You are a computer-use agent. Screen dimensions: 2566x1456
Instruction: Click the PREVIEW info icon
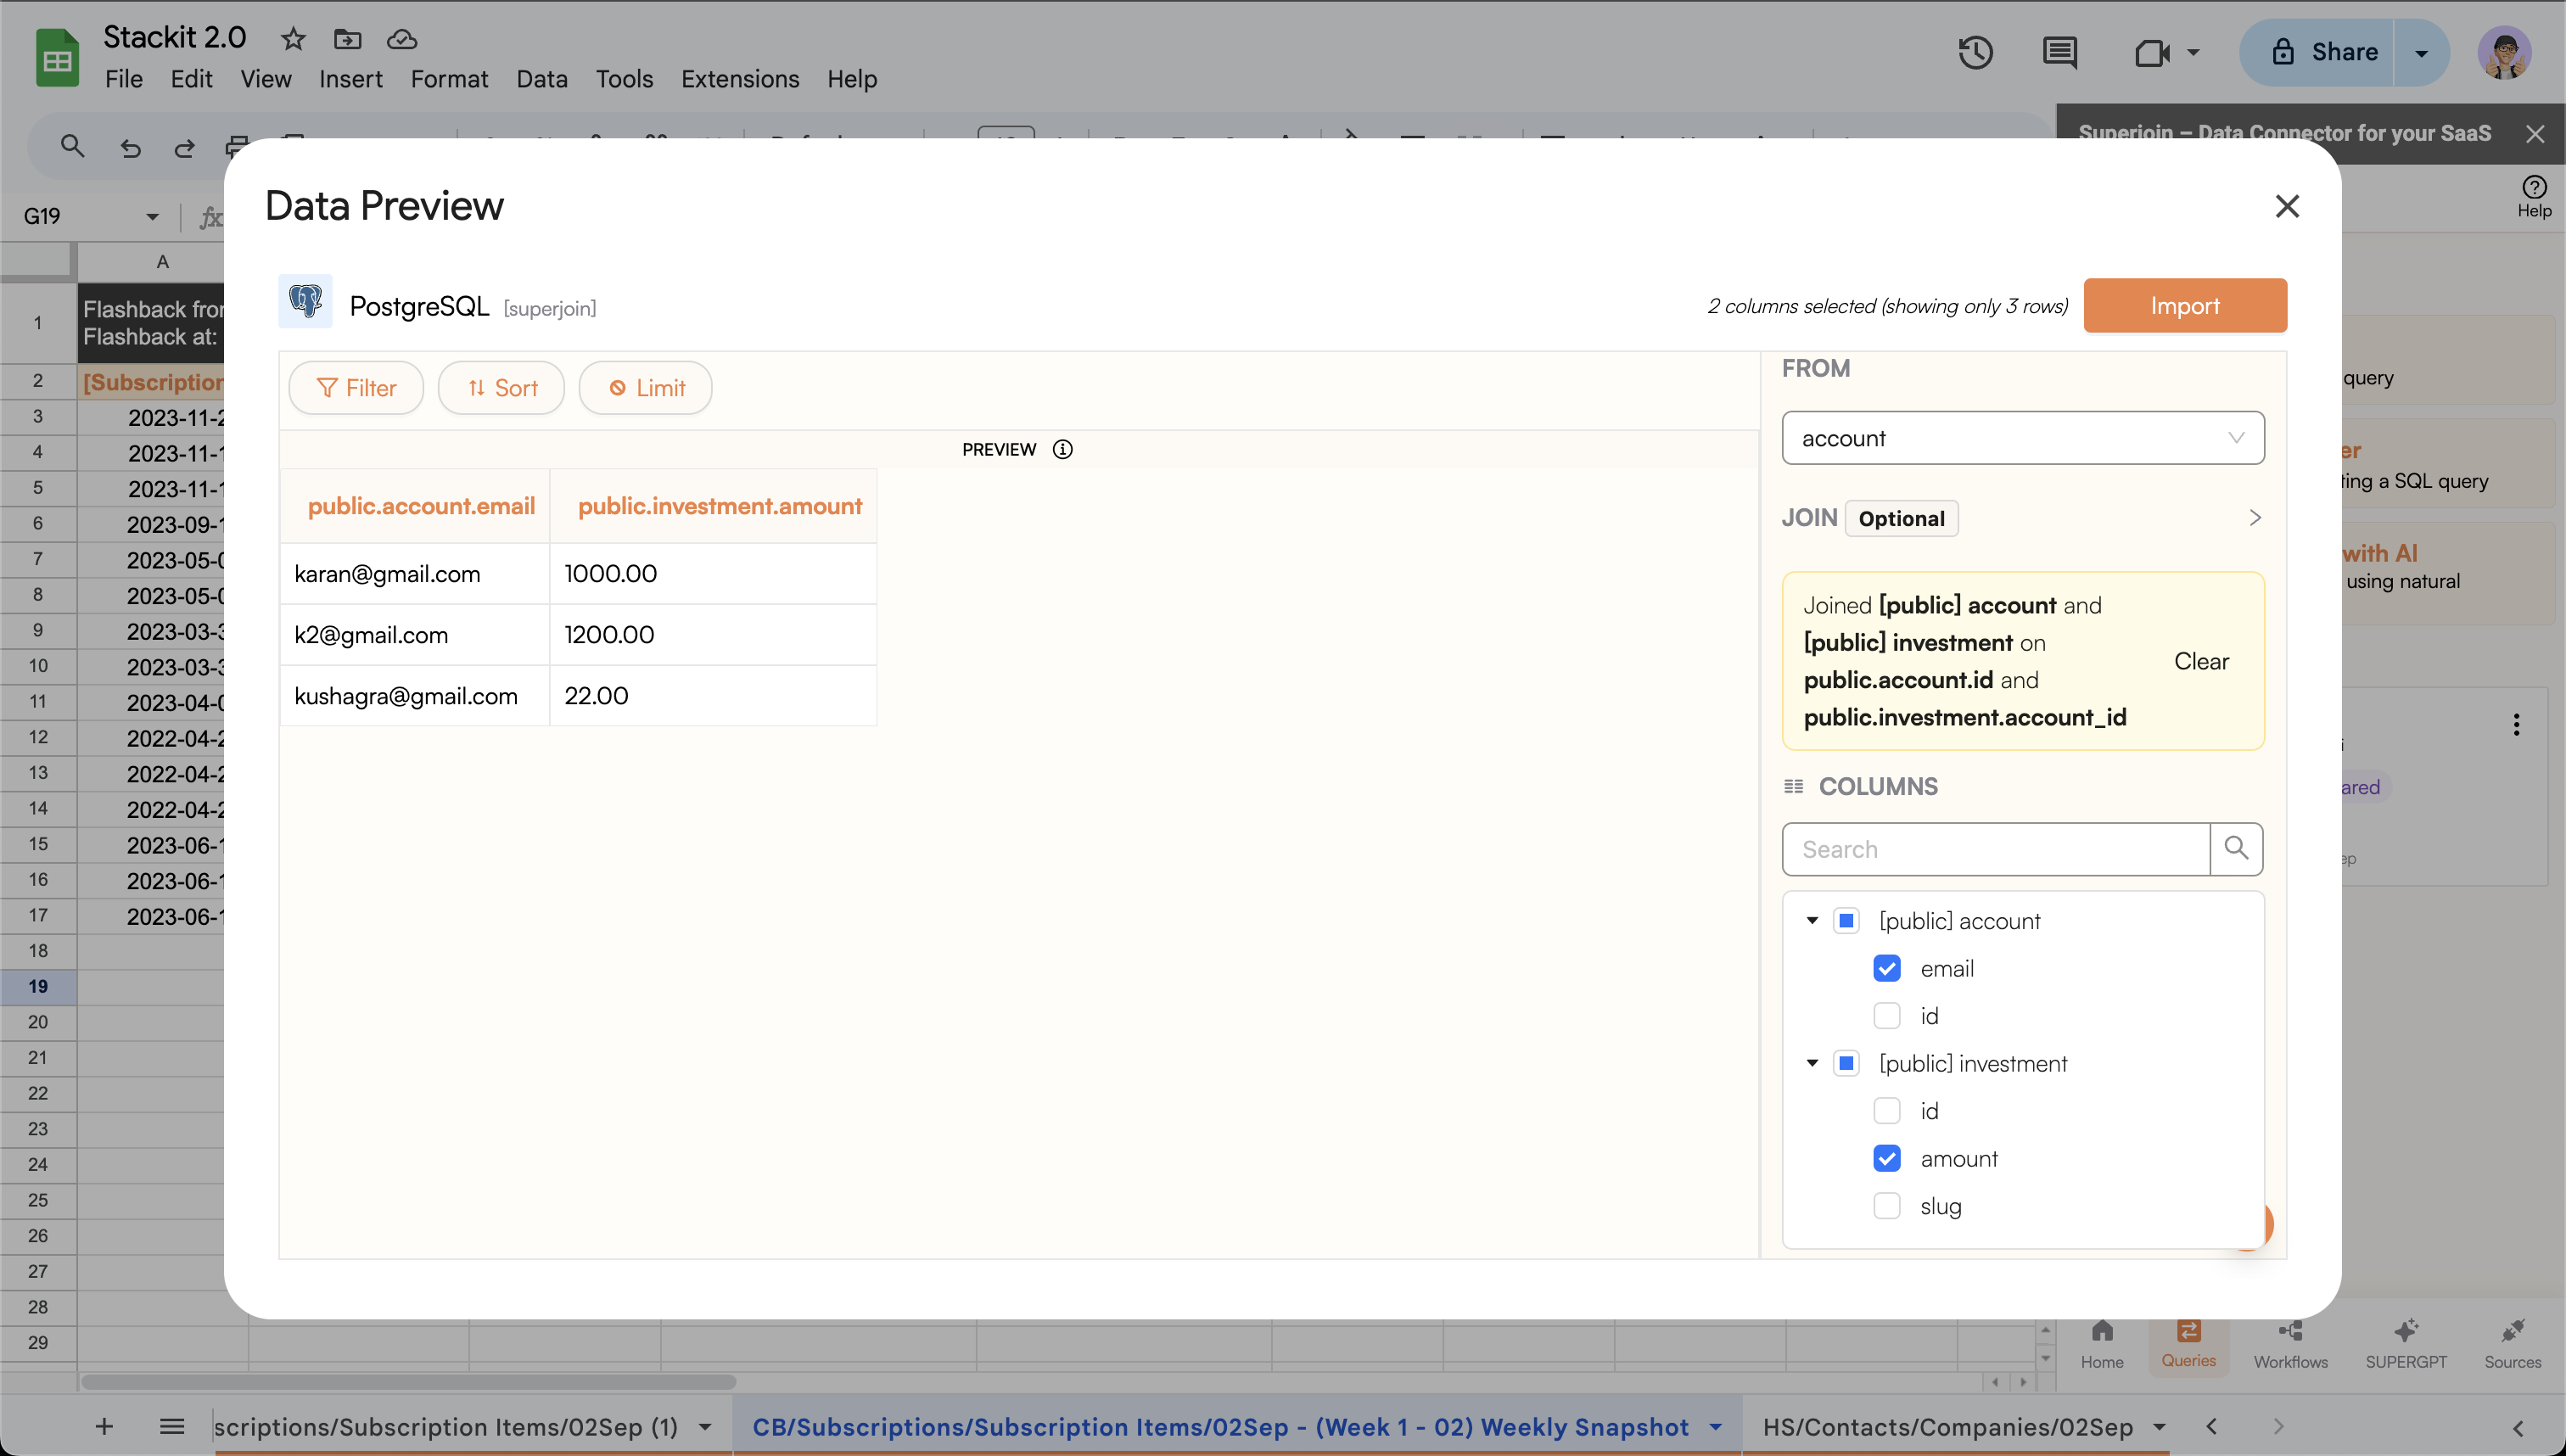coord(1063,449)
